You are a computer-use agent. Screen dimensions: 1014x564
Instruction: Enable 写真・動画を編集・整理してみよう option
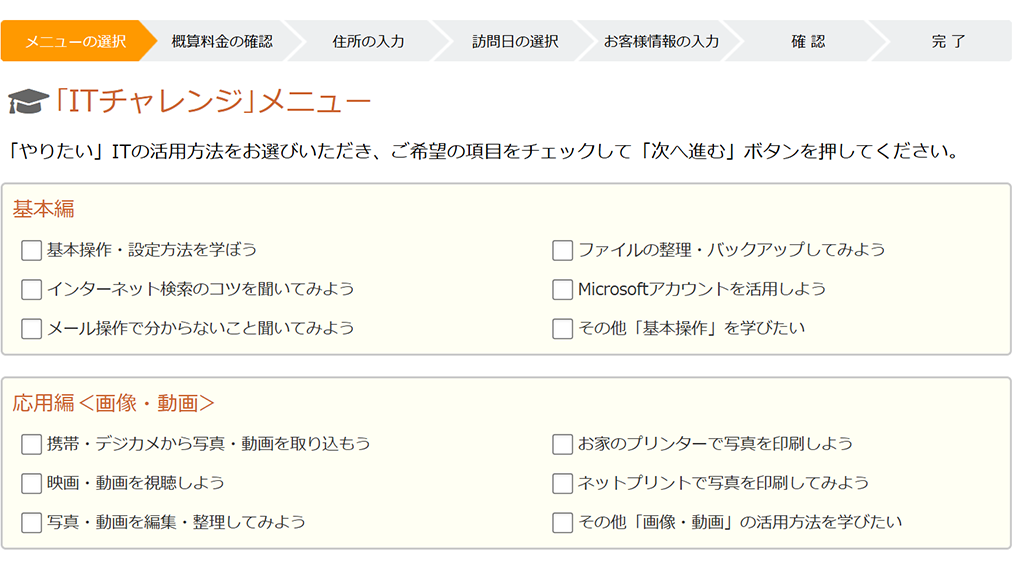point(31,522)
